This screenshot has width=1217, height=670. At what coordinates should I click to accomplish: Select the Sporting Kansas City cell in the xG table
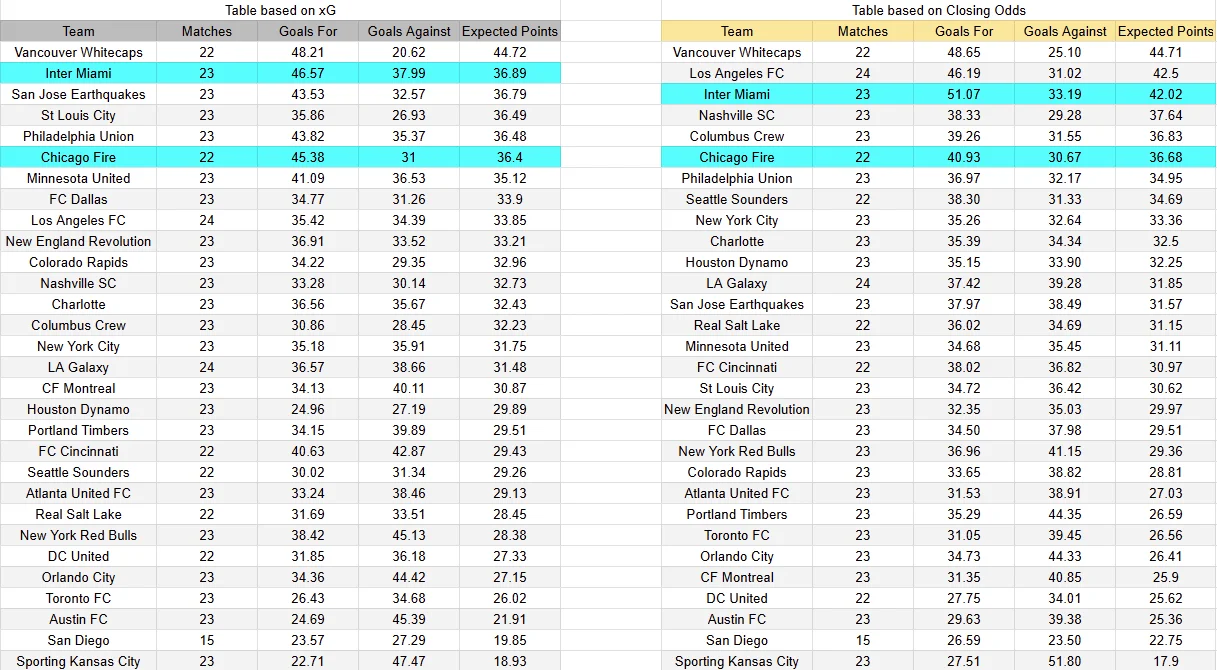pos(78,661)
